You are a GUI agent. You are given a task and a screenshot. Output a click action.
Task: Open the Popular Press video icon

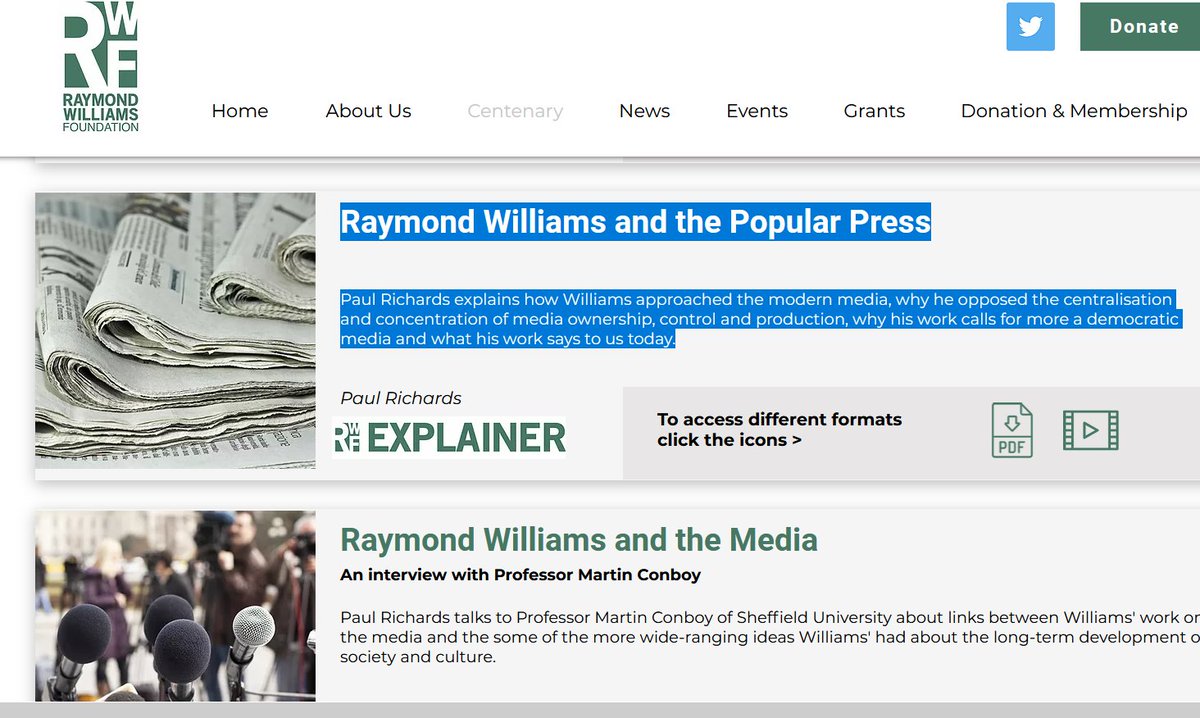coord(1090,430)
